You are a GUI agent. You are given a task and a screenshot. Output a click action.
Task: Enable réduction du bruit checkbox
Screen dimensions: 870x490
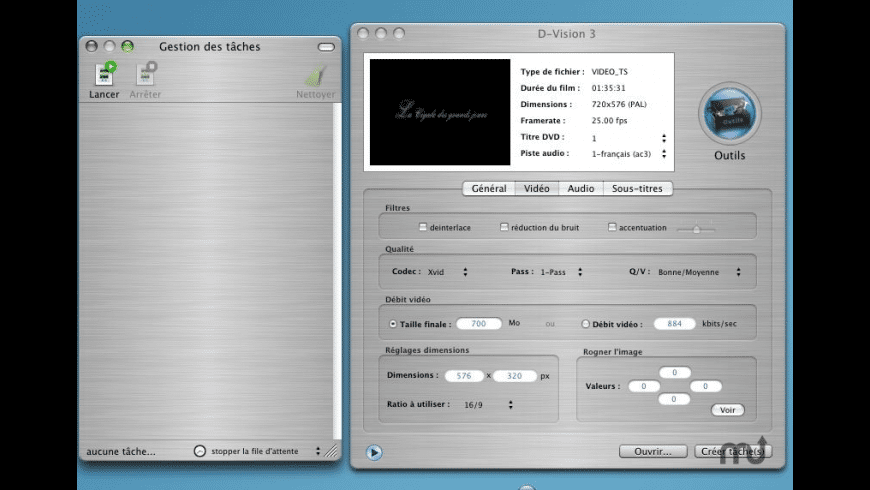[505, 227]
